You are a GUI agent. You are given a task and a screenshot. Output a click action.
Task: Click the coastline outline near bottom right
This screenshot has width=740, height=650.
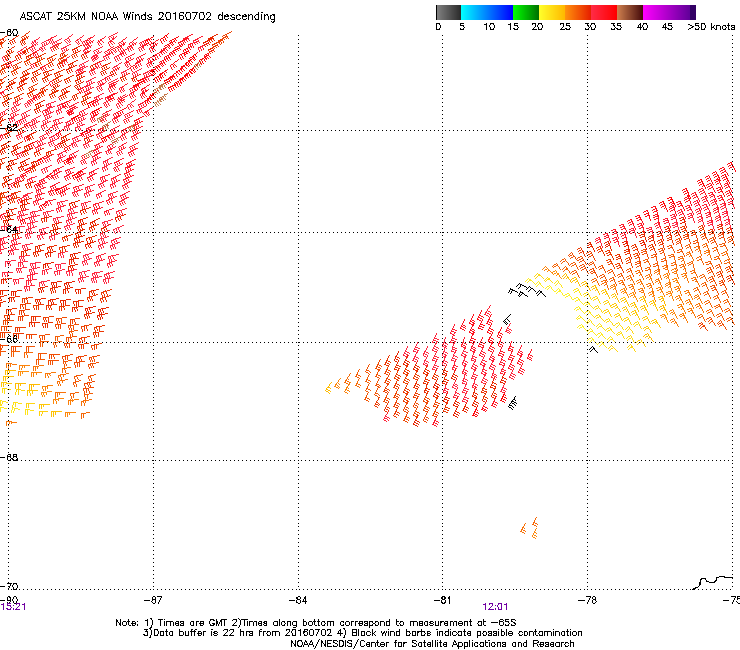[x=713, y=582]
